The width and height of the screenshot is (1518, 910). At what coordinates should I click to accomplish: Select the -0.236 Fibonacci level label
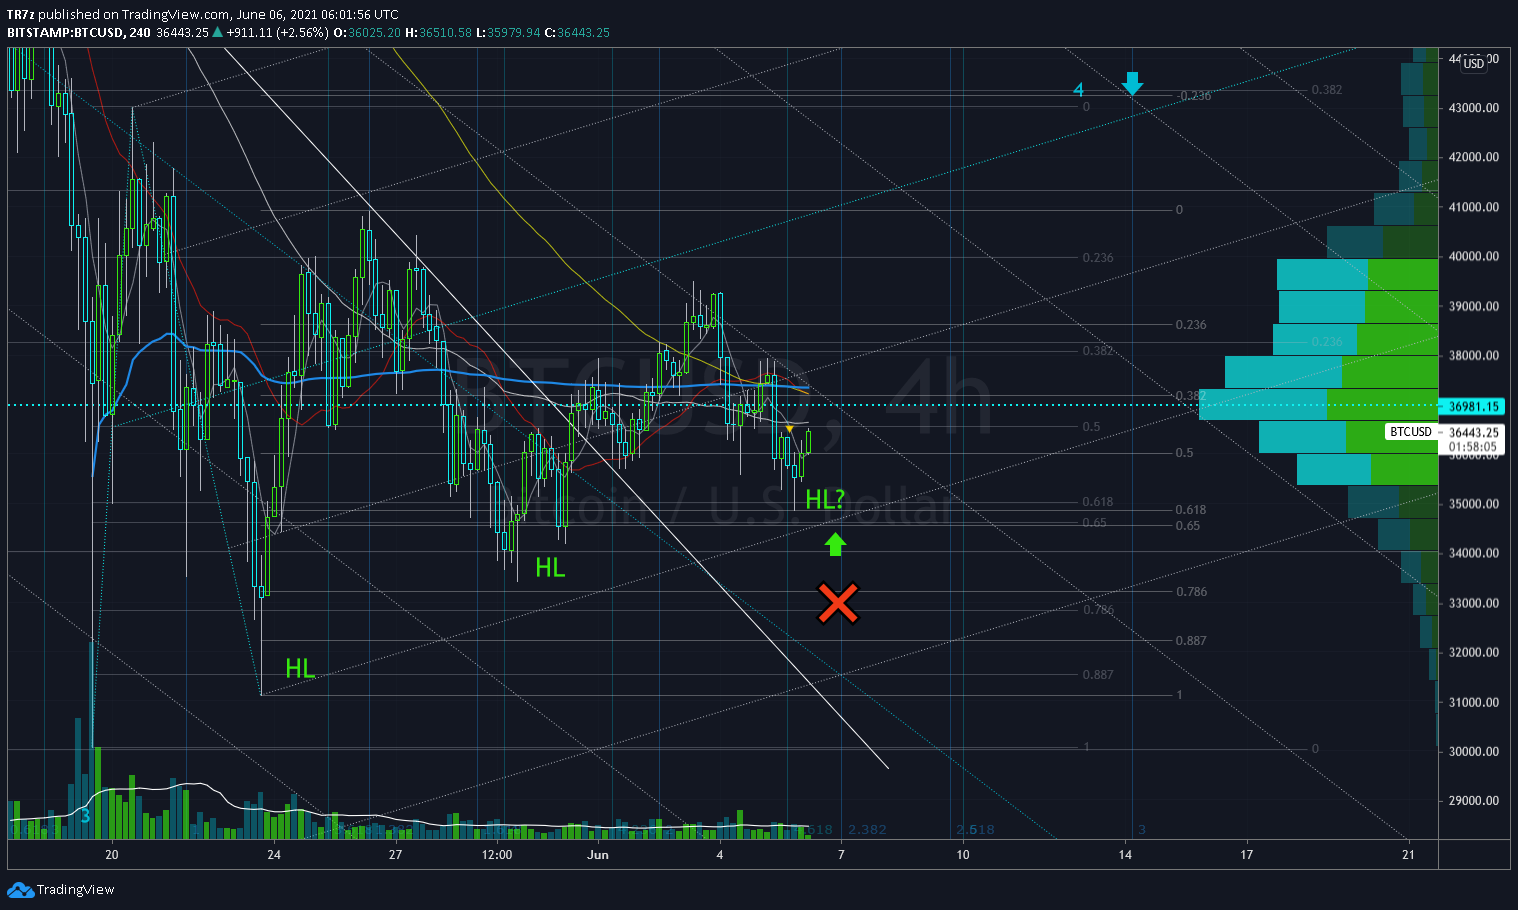click(x=1194, y=96)
